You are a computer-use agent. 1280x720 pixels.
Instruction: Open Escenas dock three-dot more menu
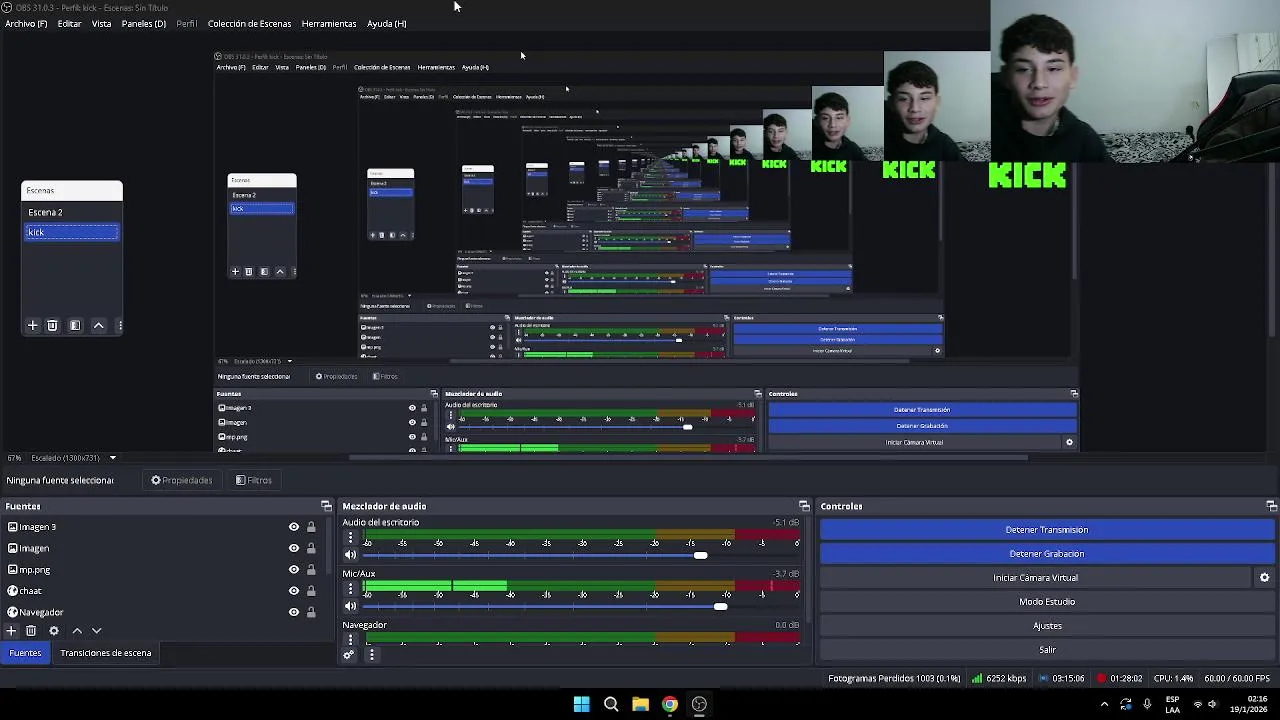pyautogui.click(x=119, y=326)
